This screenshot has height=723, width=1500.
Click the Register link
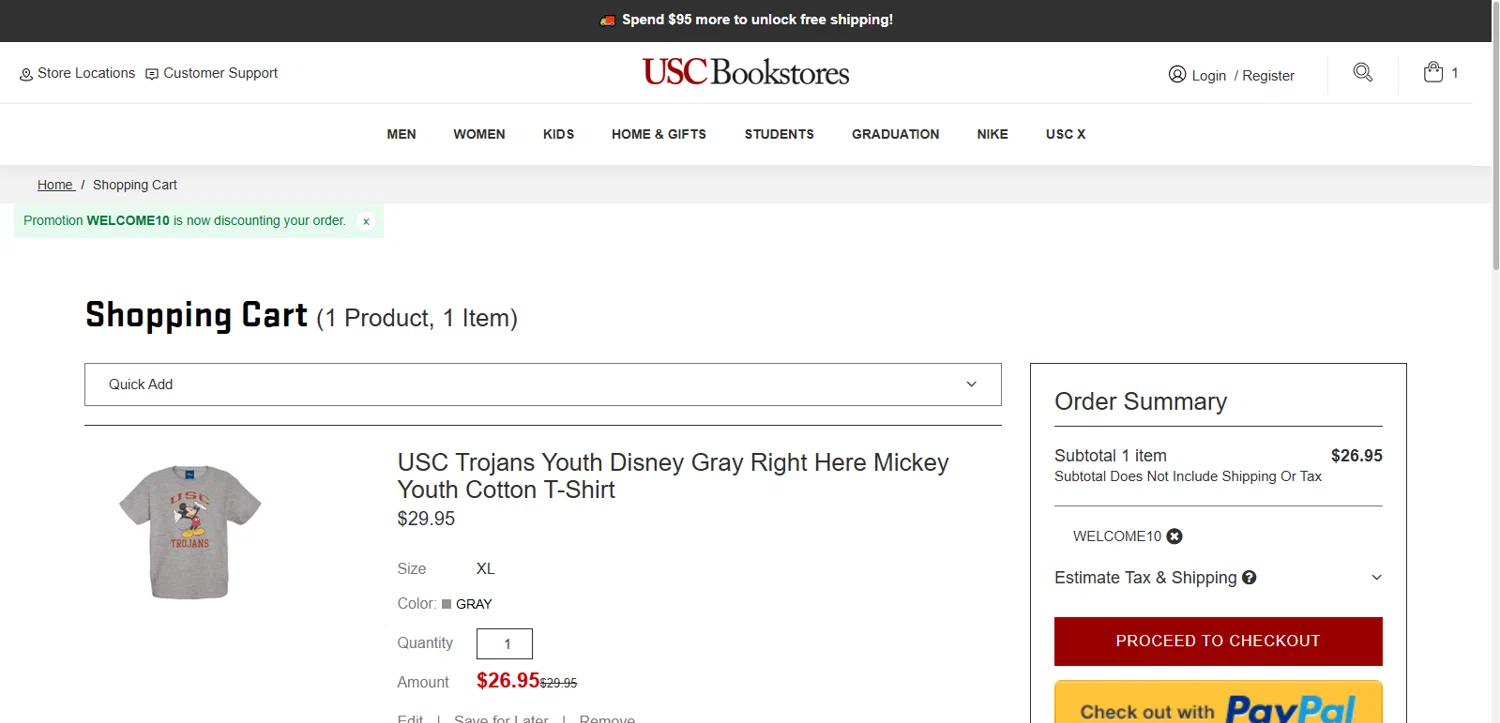point(1268,75)
